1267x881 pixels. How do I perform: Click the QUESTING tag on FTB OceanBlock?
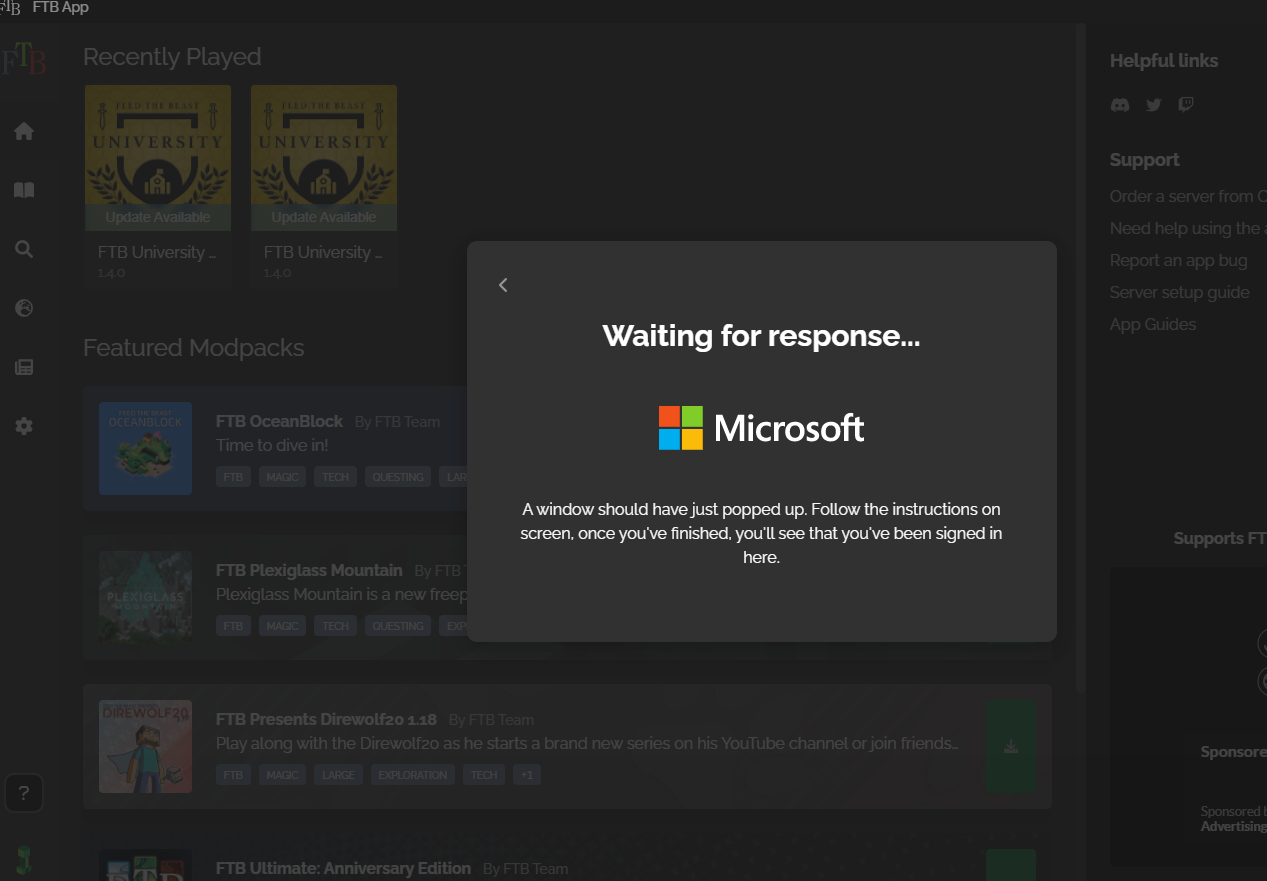[x=398, y=477]
